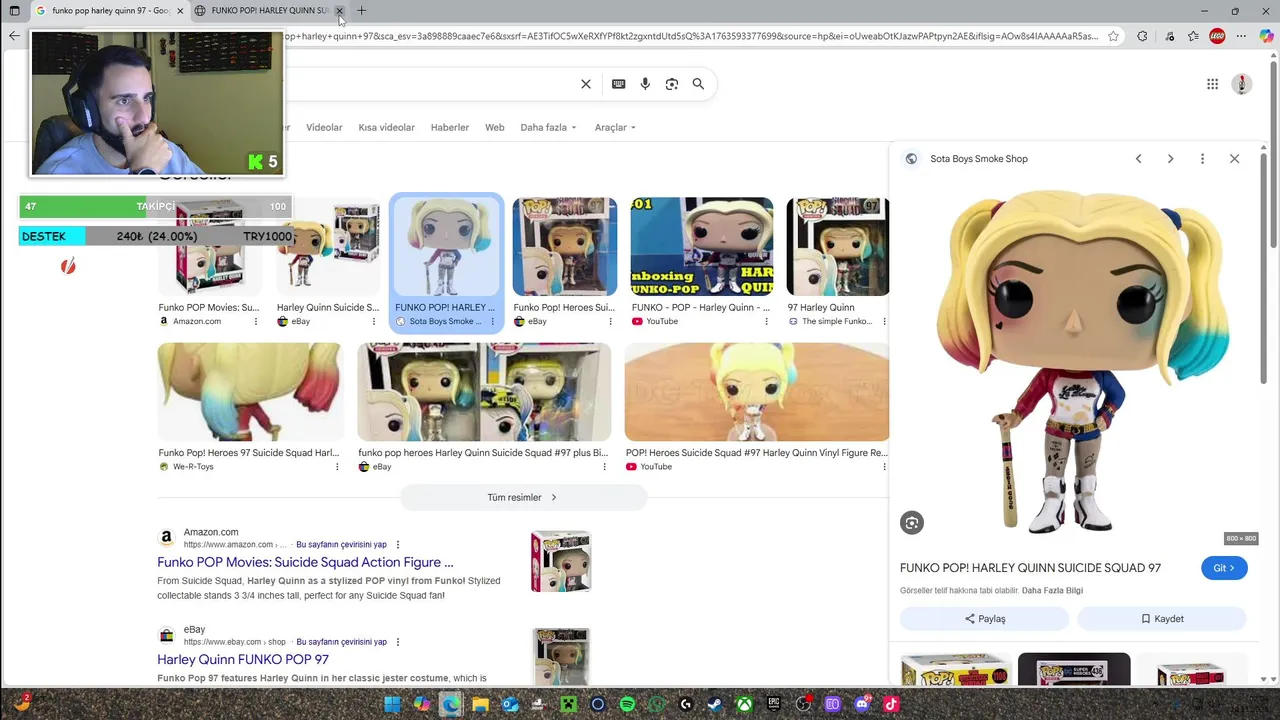The image size is (1280, 720).
Task: Show previous image in preview panel
Action: (1138, 159)
